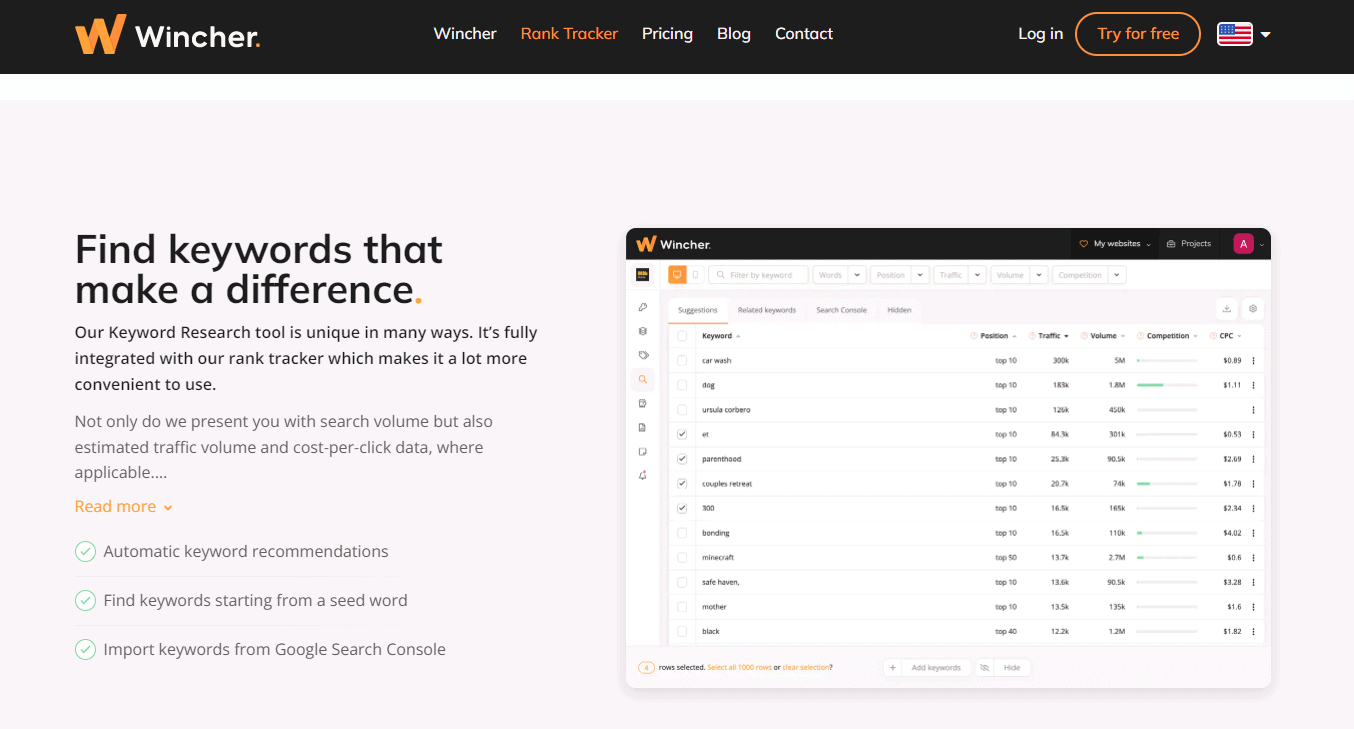Click the Add keywords button
Viewport: 1354px width, 729px height.
(926, 668)
